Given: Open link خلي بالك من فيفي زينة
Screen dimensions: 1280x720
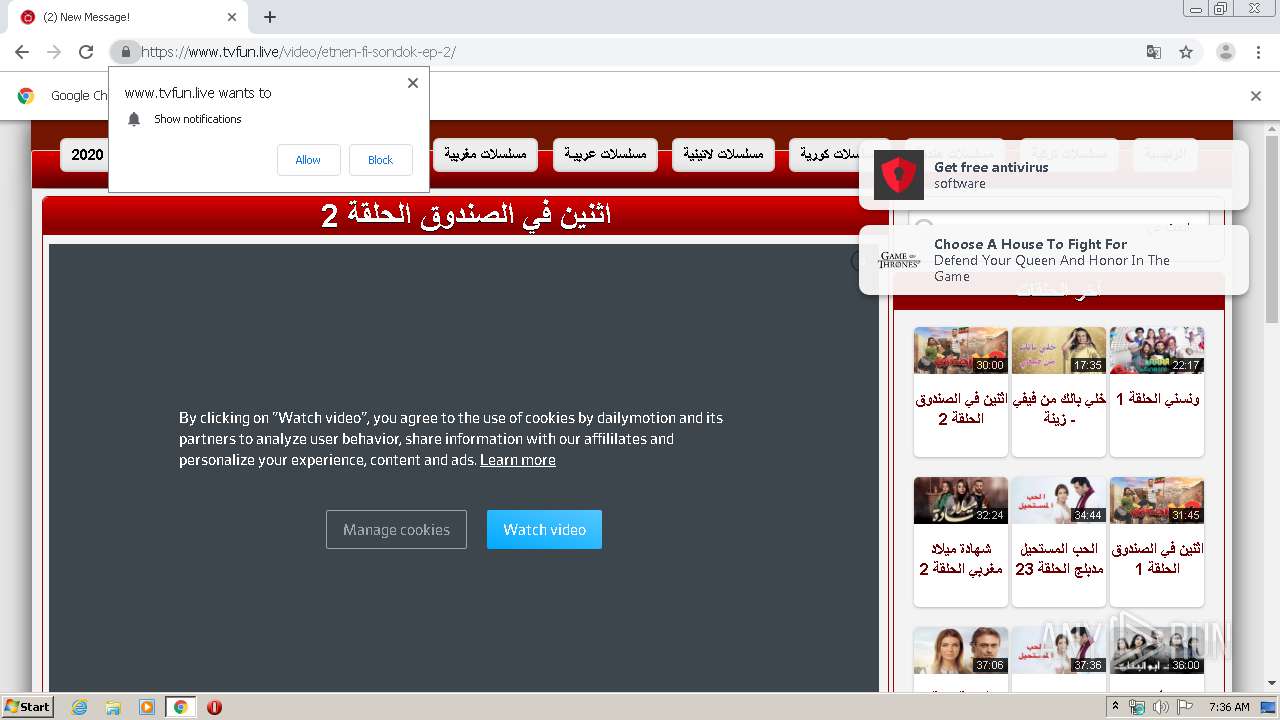Looking at the screenshot, I should click(1059, 409).
